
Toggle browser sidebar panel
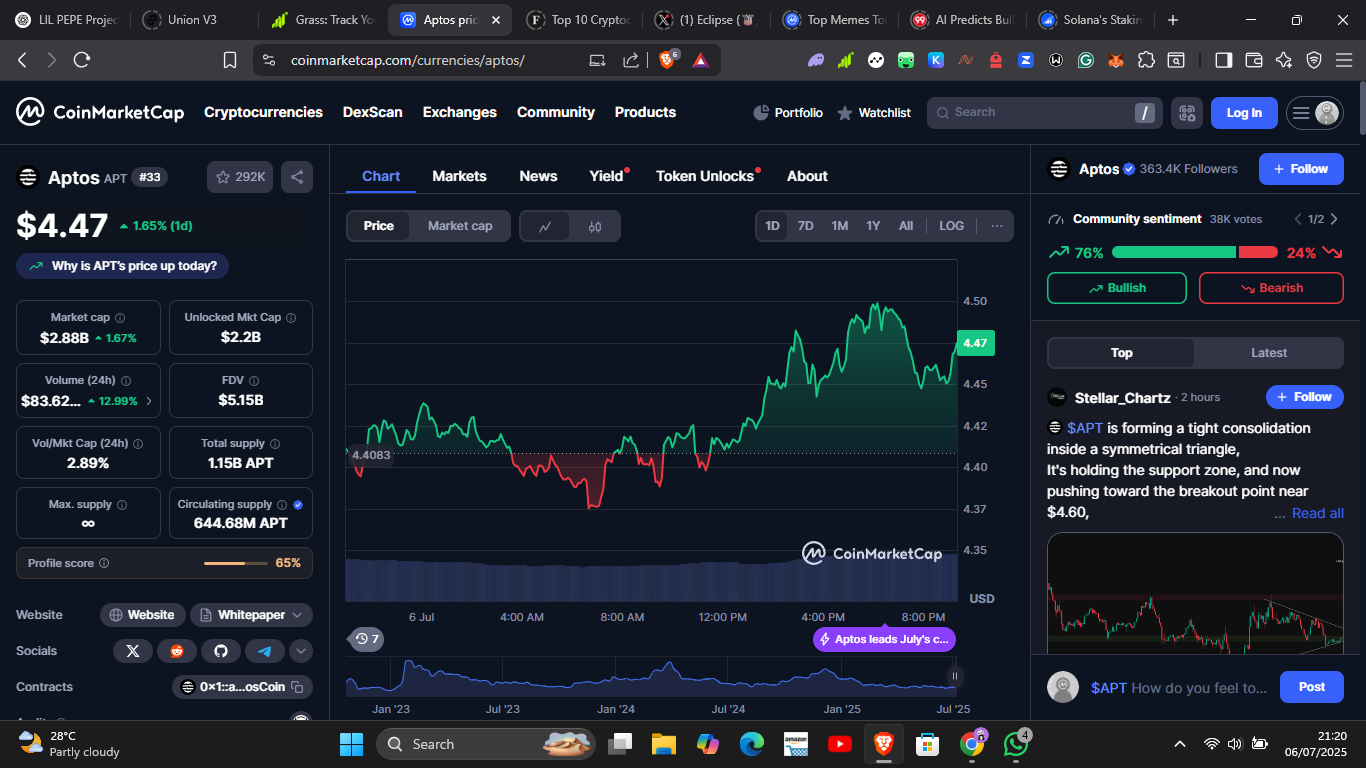[x=1223, y=60]
